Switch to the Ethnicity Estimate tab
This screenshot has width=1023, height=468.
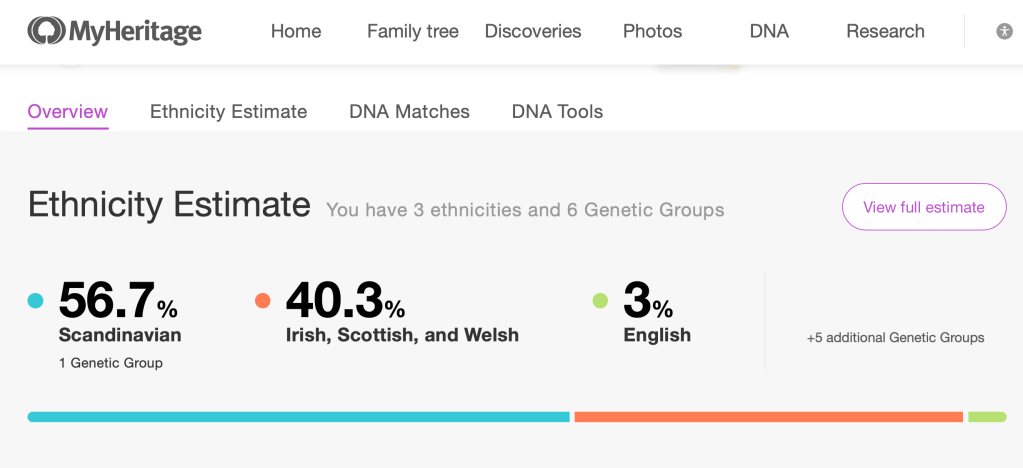point(228,112)
